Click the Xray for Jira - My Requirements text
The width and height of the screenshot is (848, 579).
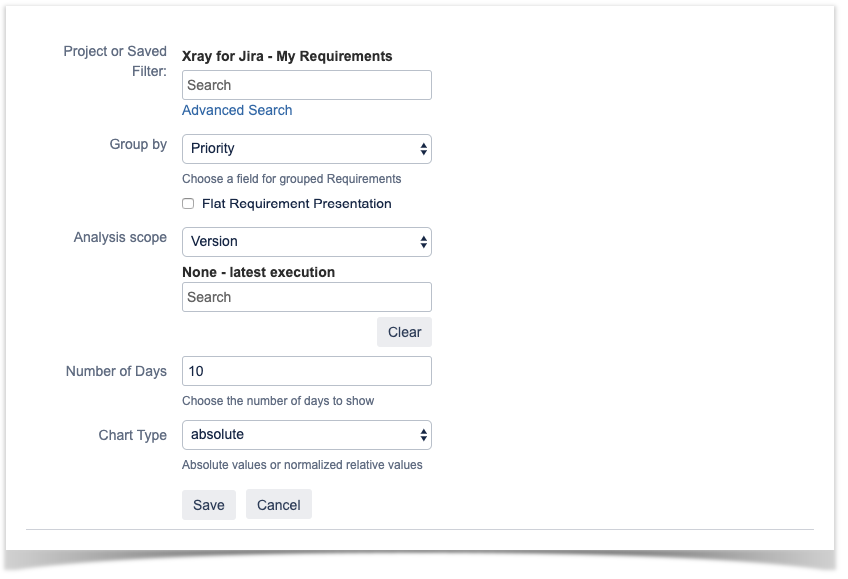pos(287,56)
